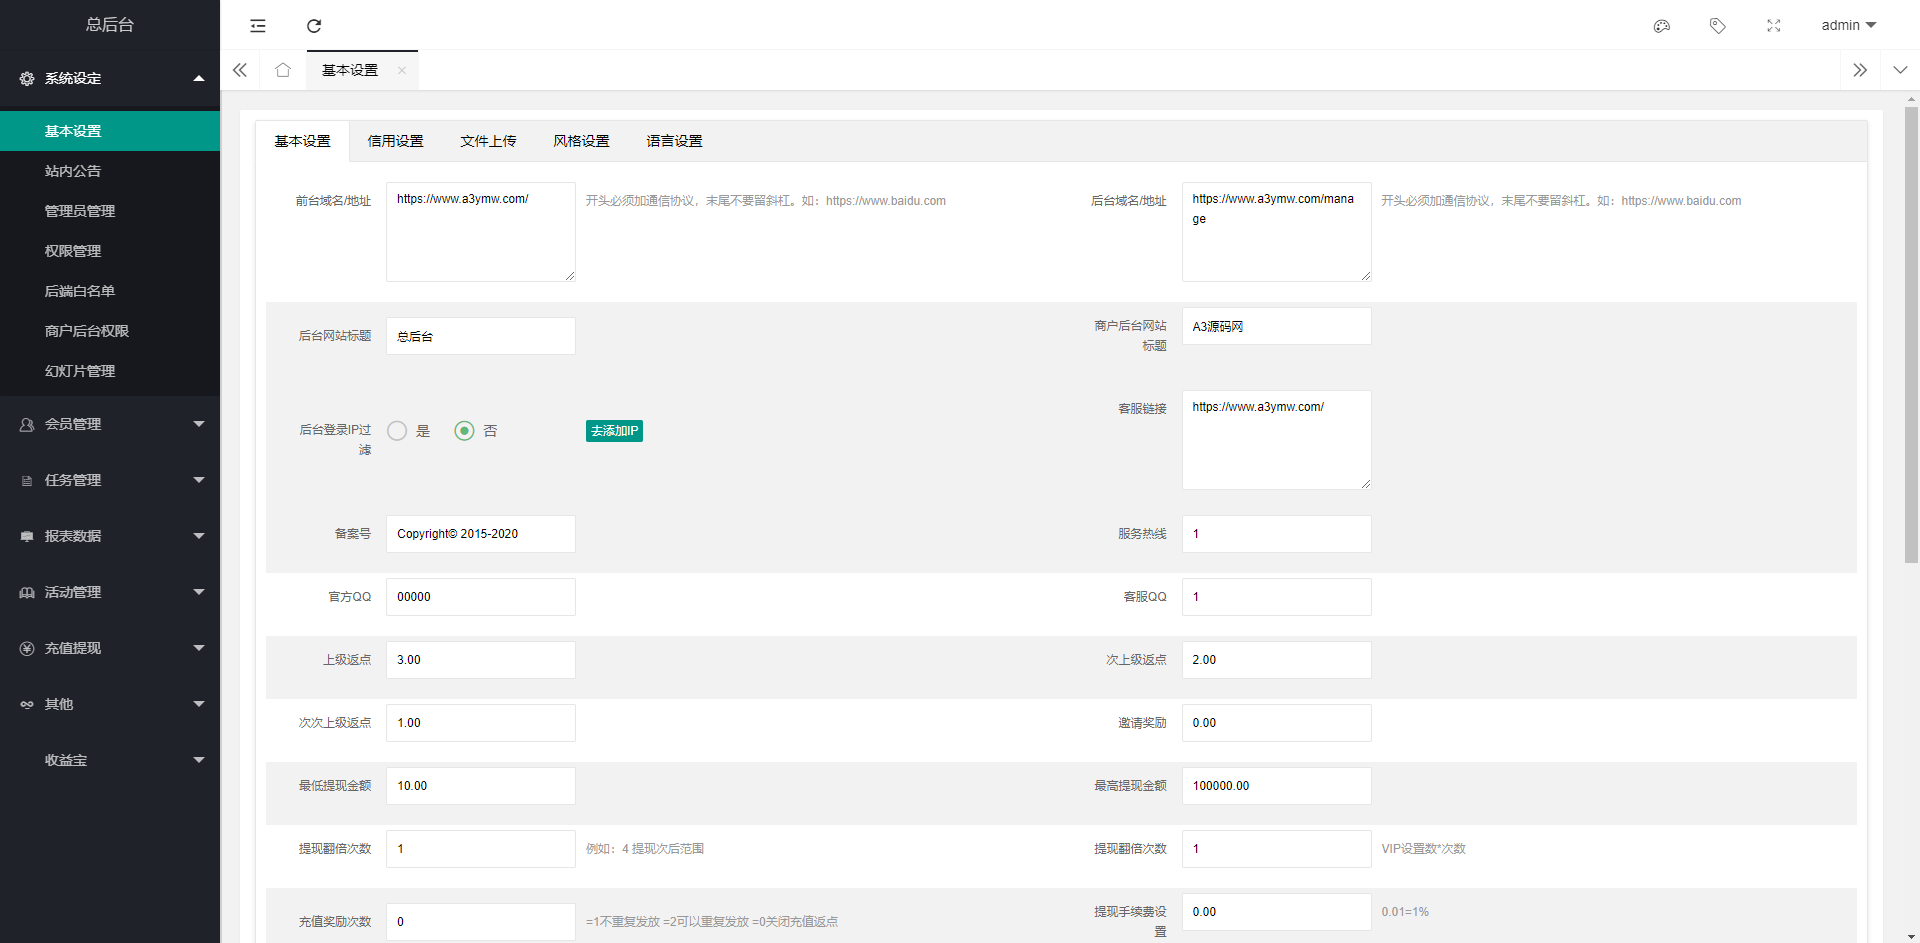Toggle fullscreen with the expand icon
The width and height of the screenshot is (1920, 943).
pyautogui.click(x=1774, y=26)
